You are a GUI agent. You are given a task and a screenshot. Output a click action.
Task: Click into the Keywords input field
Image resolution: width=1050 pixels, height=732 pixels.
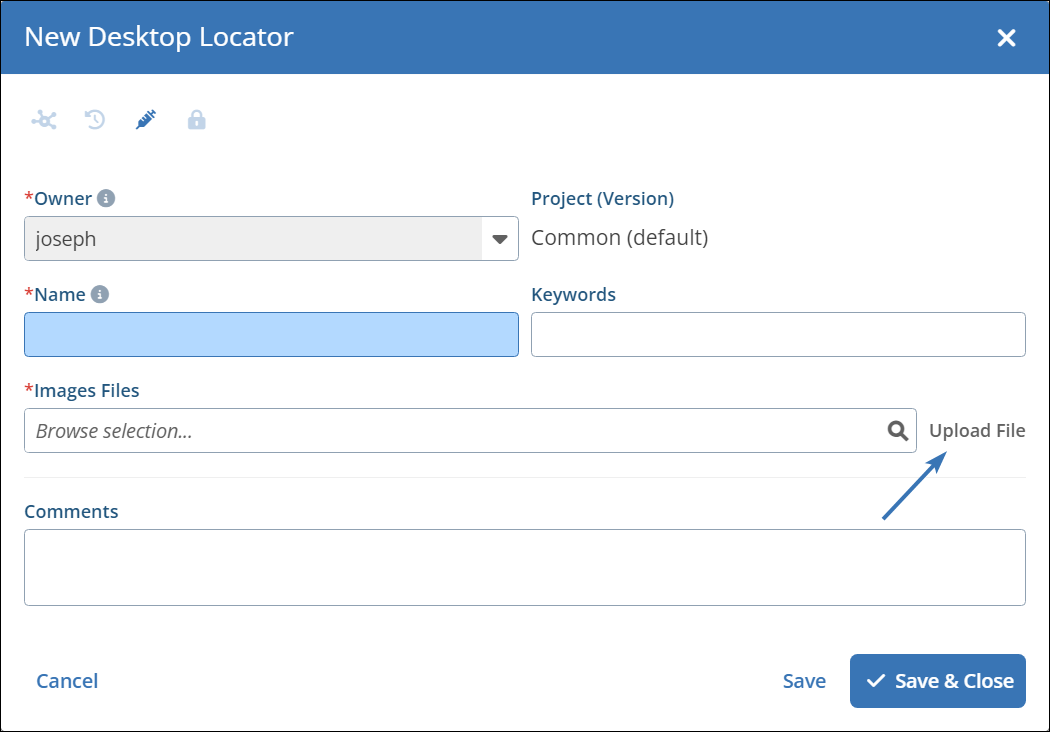[778, 335]
